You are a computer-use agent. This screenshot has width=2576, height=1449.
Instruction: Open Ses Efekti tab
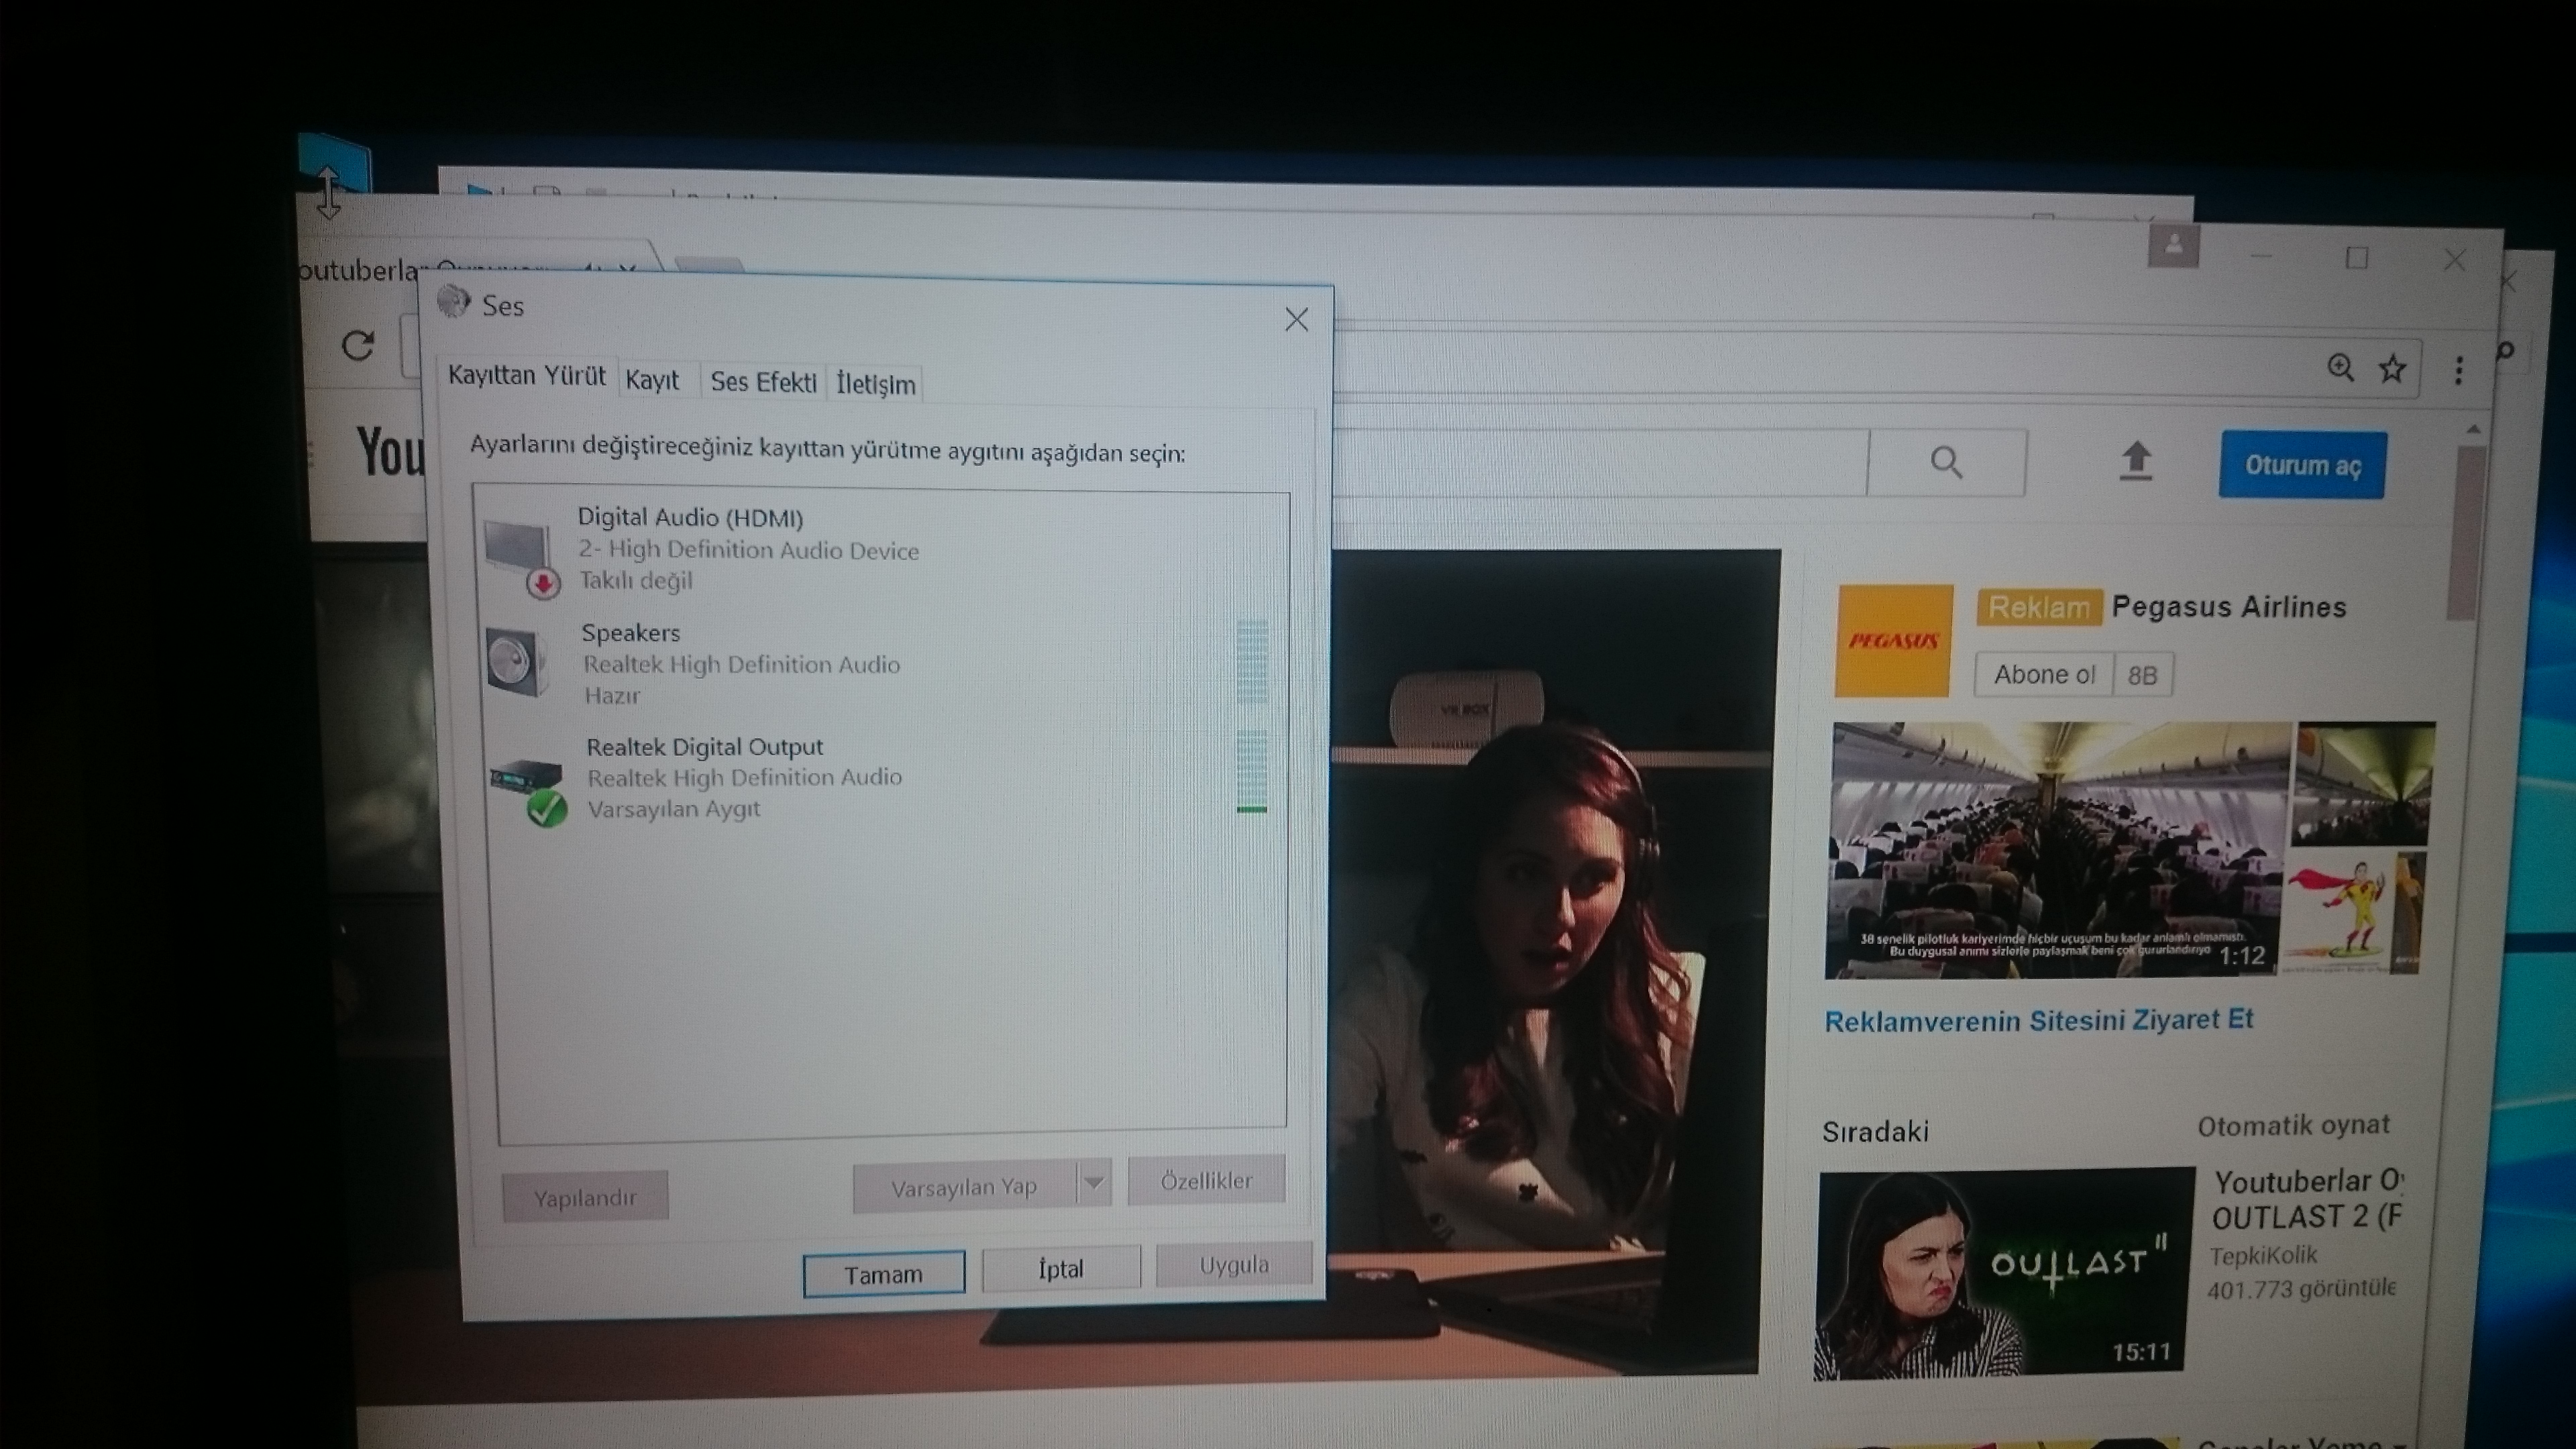point(763,382)
